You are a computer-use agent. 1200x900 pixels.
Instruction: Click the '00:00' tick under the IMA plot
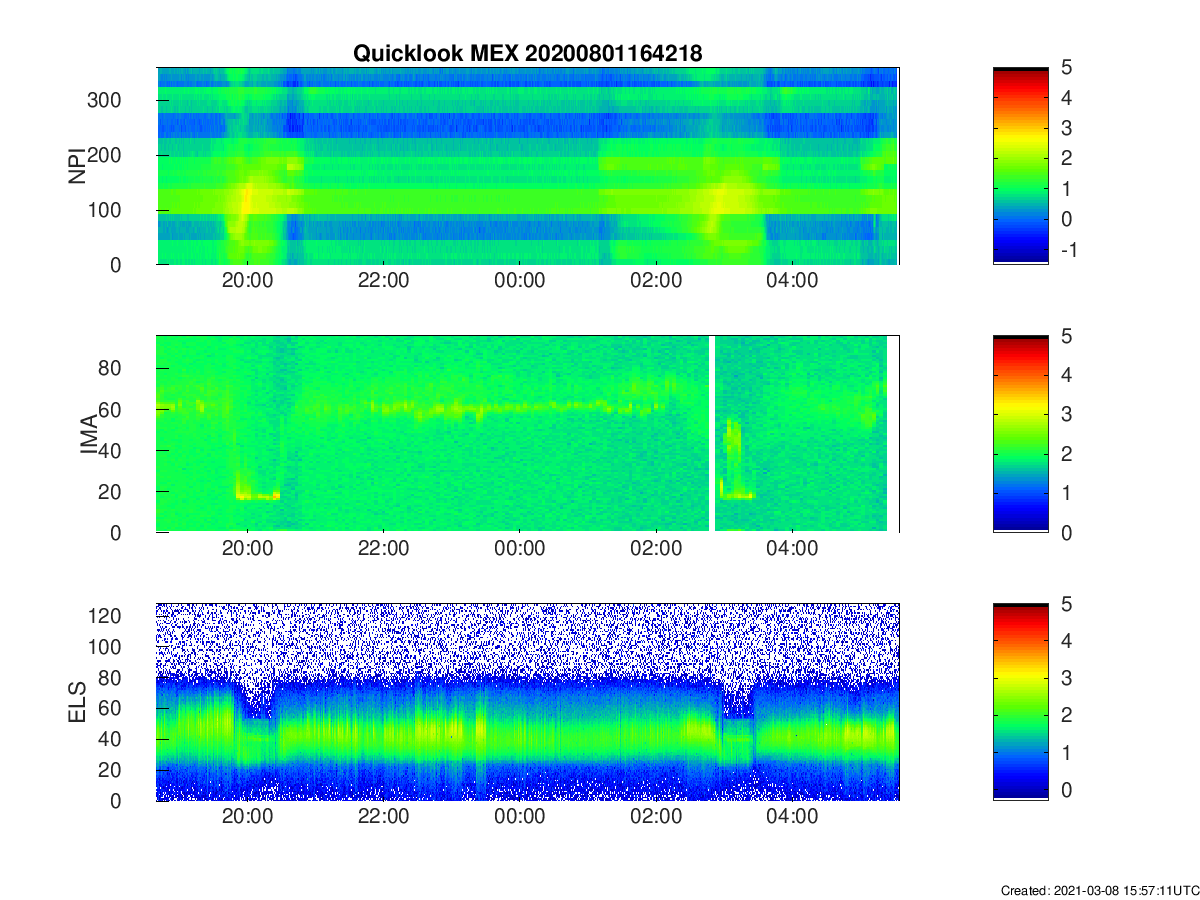click(x=520, y=549)
